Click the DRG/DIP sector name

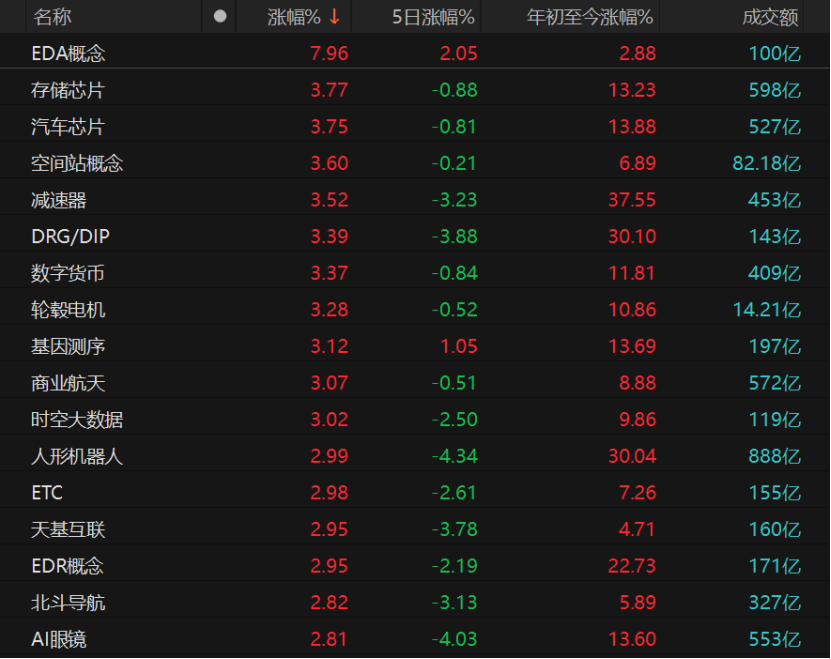click(71, 237)
